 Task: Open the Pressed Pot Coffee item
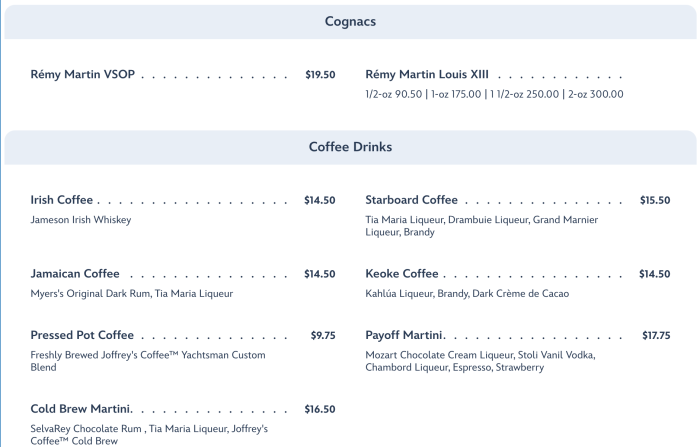(x=82, y=335)
